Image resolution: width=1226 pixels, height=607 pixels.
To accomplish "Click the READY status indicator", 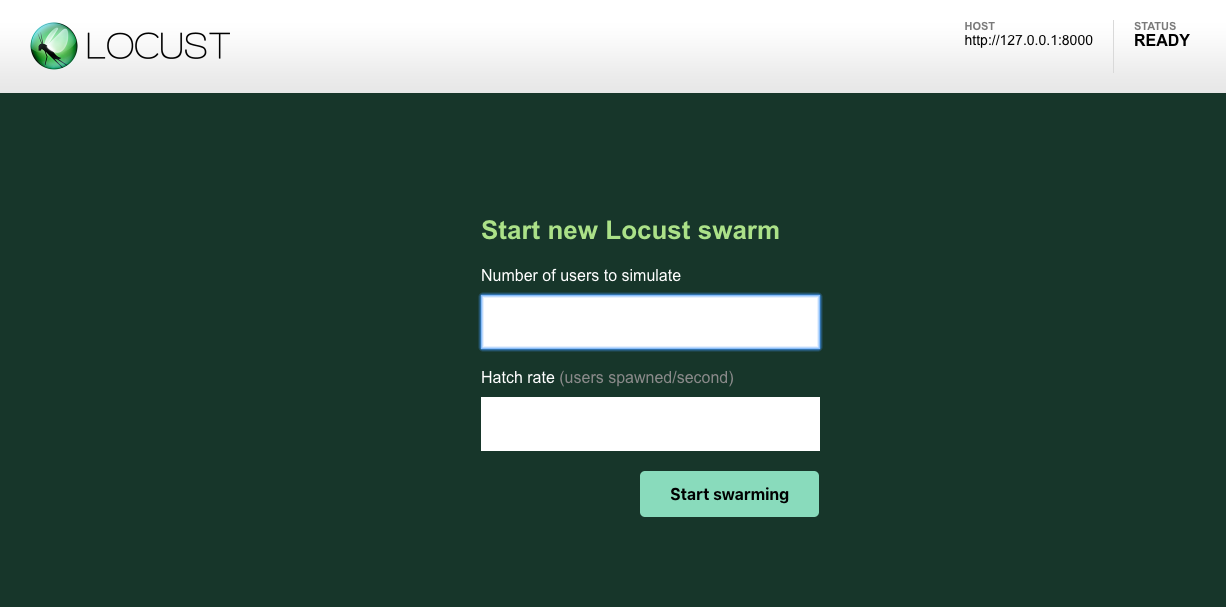I will [x=1162, y=41].
